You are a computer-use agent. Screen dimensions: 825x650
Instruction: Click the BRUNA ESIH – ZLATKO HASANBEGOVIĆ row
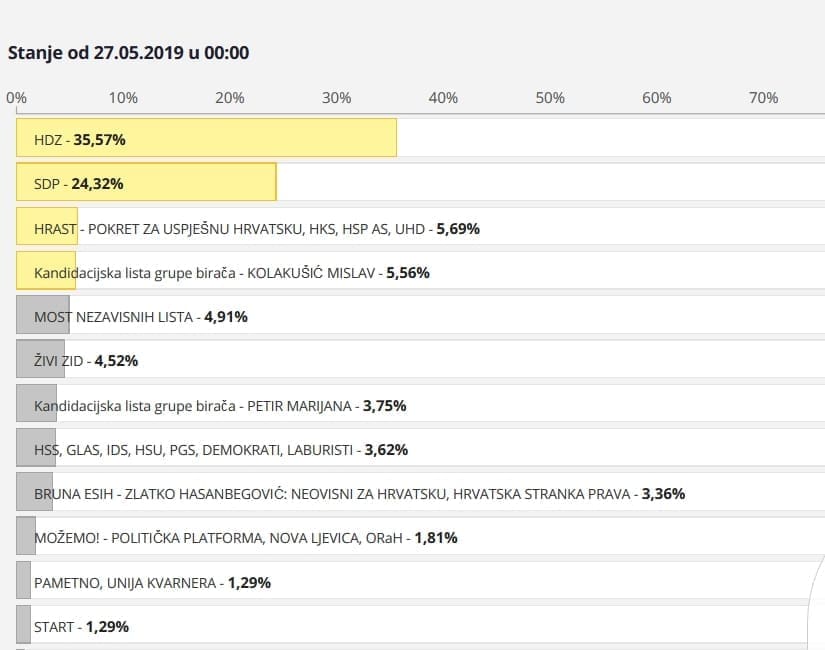tap(359, 493)
